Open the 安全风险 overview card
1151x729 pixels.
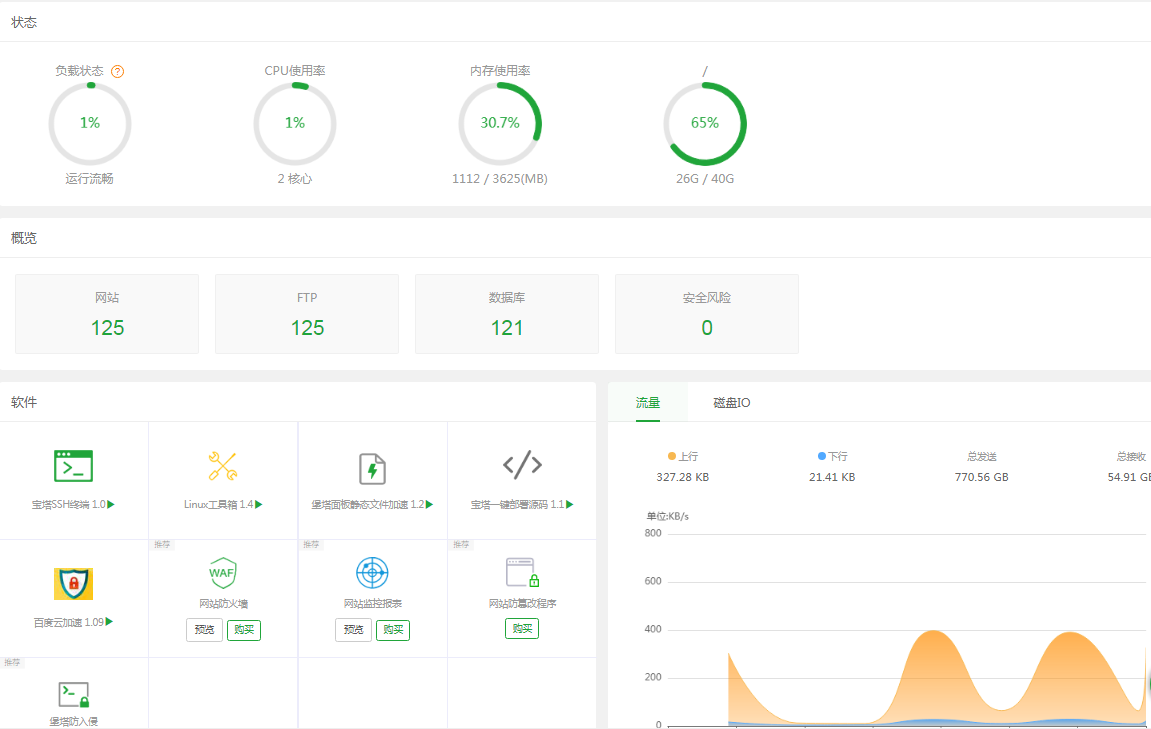[x=707, y=314]
